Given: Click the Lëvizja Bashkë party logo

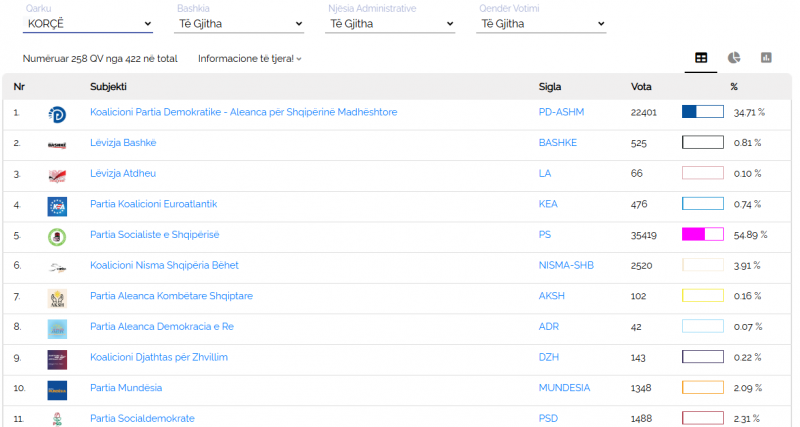Looking at the screenshot, I should pyautogui.click(x=57, y=145).
